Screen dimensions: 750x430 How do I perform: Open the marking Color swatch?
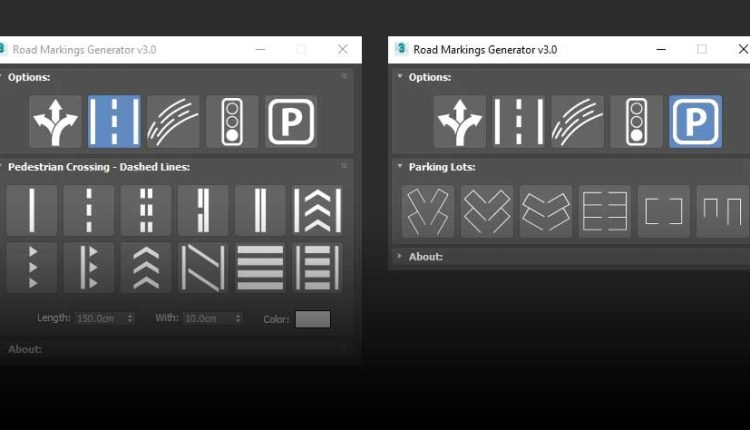tap(312, 319)
